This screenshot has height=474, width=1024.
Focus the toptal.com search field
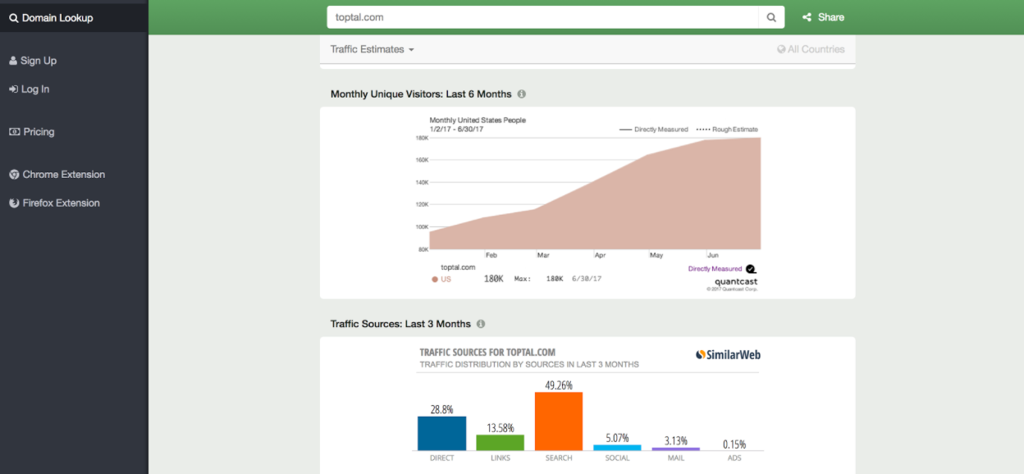(543, 18)
